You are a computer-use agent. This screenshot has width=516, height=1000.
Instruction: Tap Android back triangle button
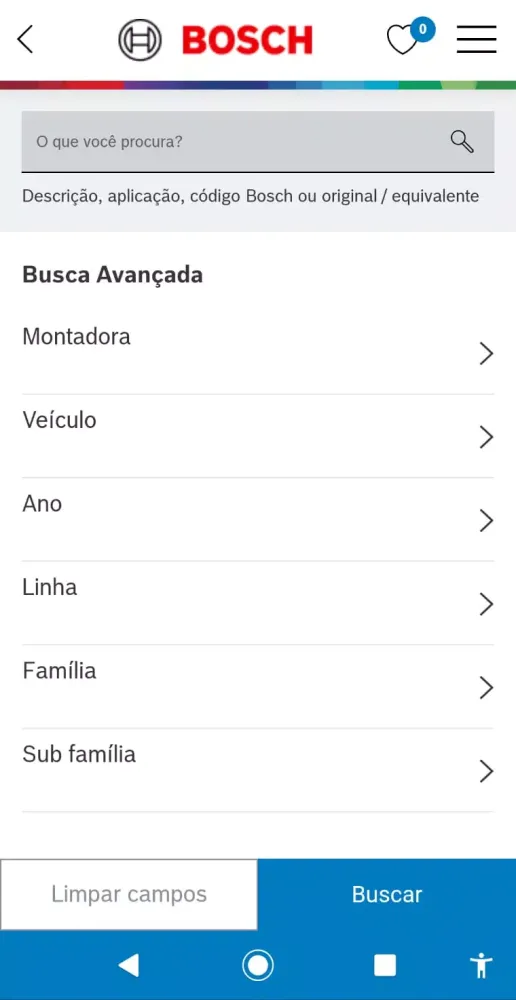(129, 966)
